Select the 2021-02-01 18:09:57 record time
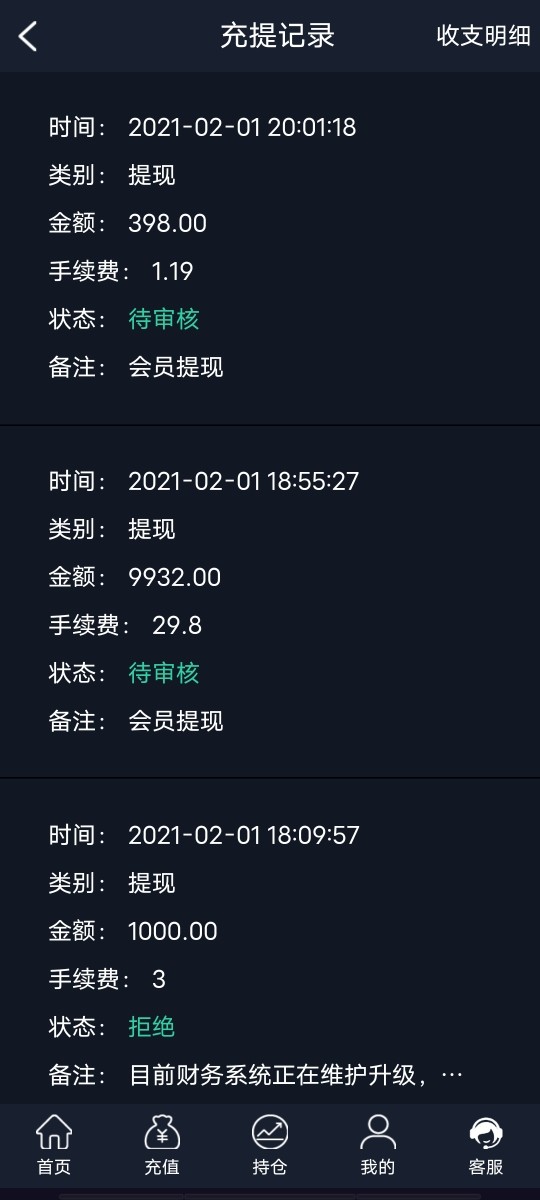540x1200 pixels. (243, 835)
